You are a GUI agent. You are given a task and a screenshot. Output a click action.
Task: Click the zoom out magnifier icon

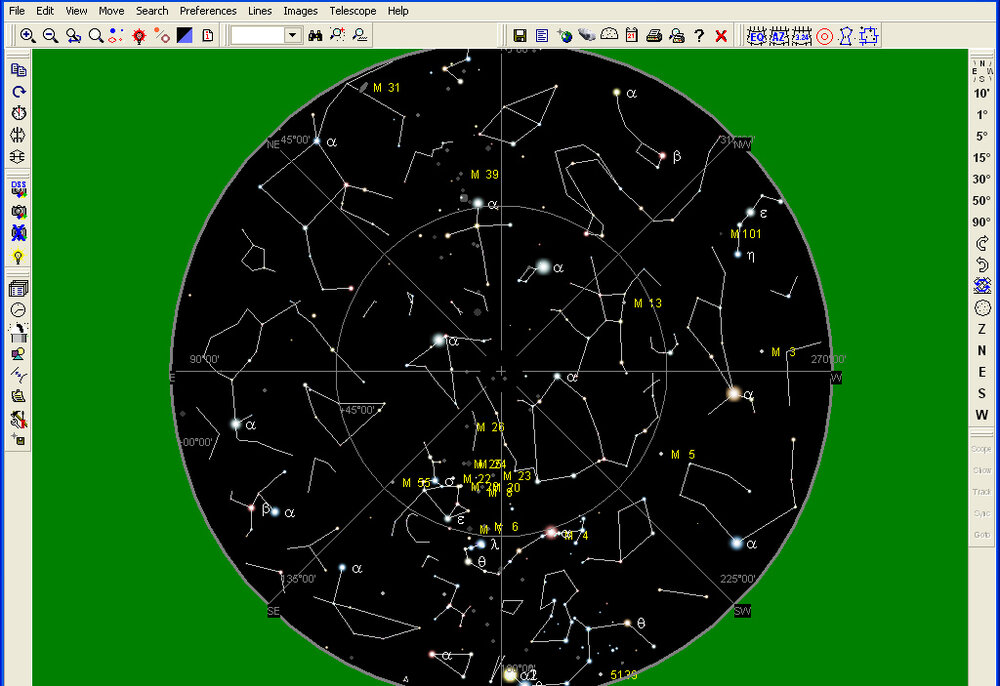click(x=50, y=35)
